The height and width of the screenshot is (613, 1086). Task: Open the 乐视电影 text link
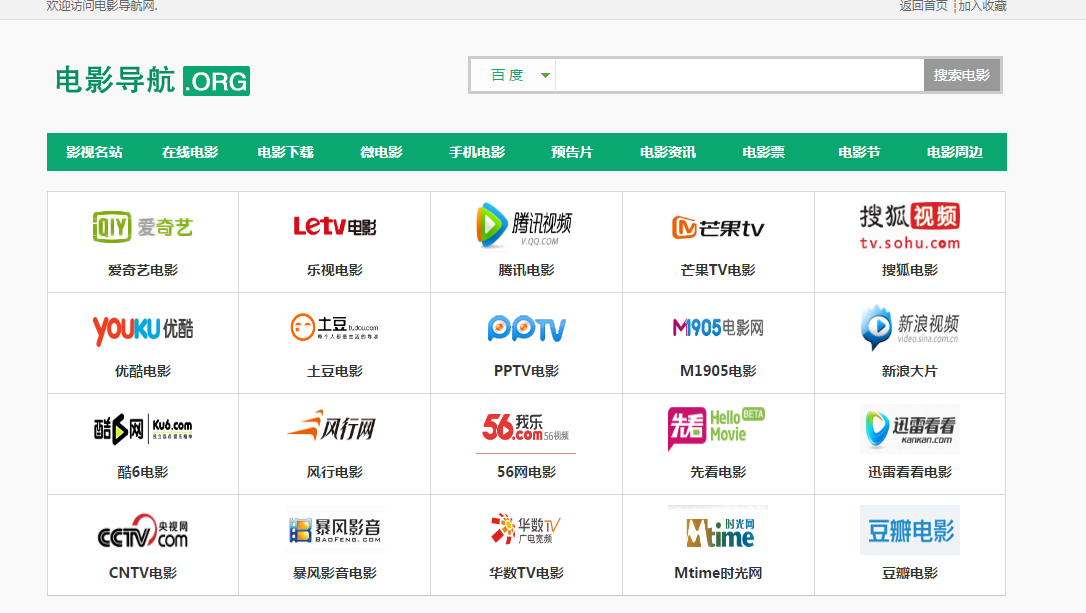pos(335,270)
